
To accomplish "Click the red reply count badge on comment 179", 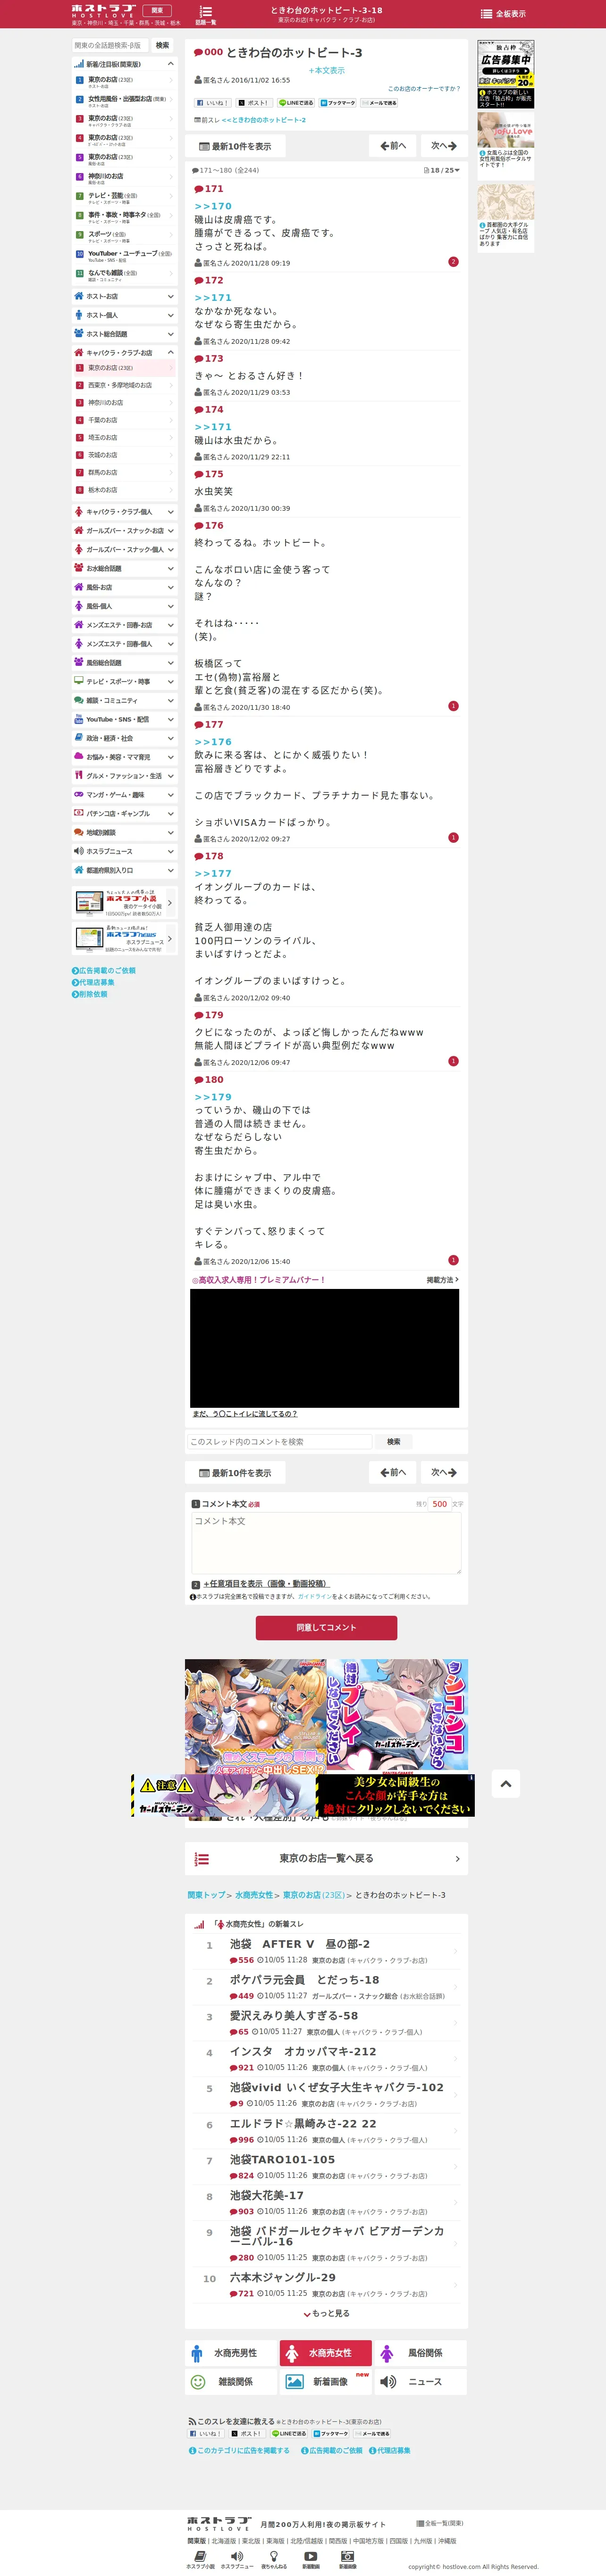I will pyautogui.click(x=453, y=1061).
